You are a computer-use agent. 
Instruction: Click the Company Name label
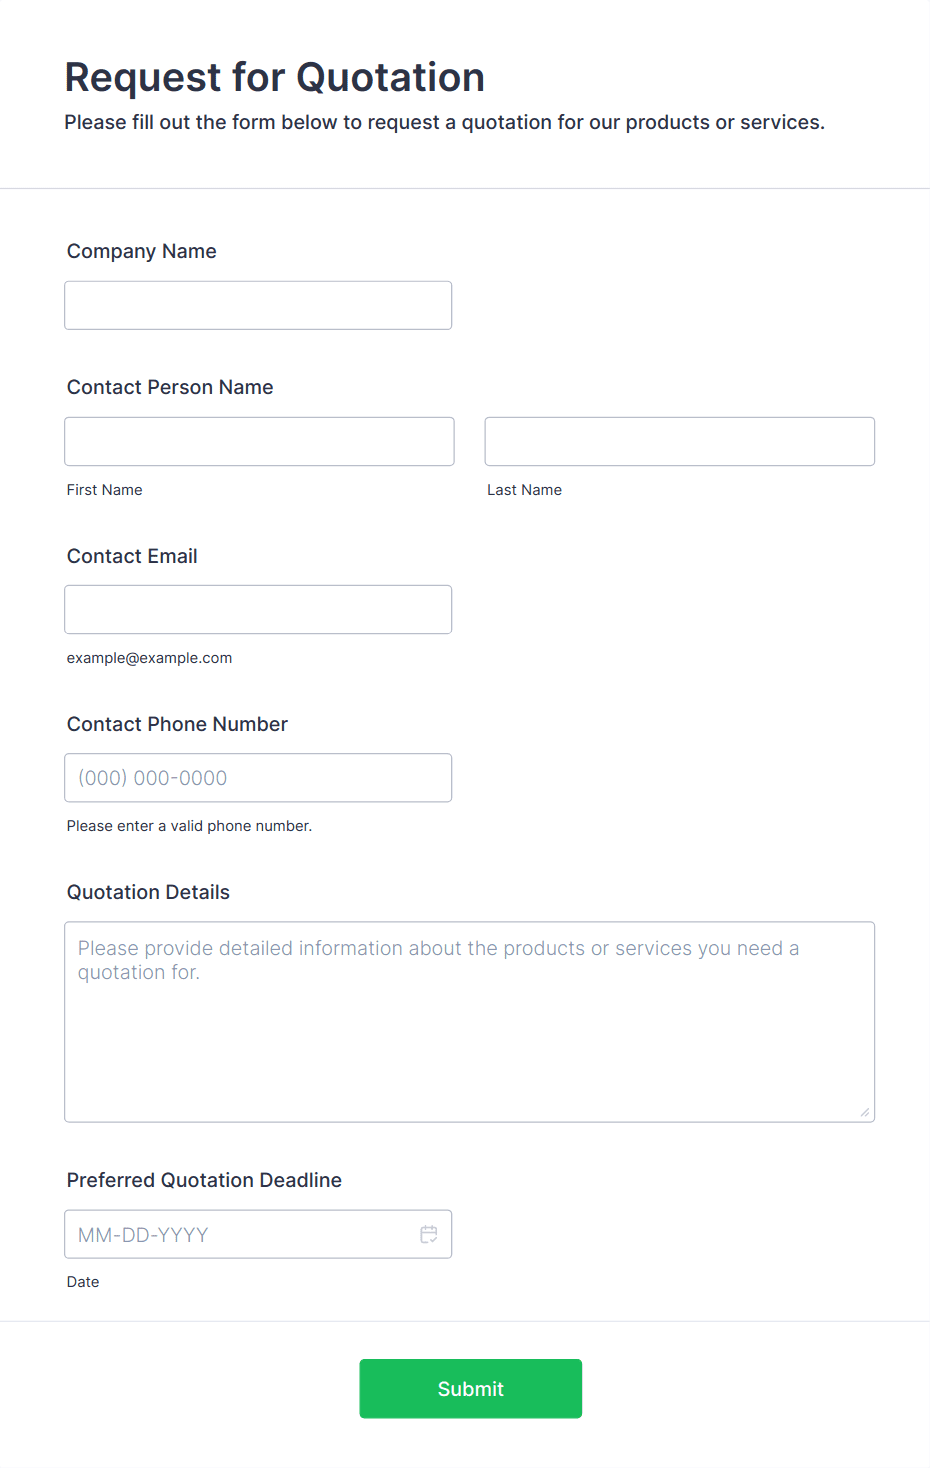click(142, 251)
